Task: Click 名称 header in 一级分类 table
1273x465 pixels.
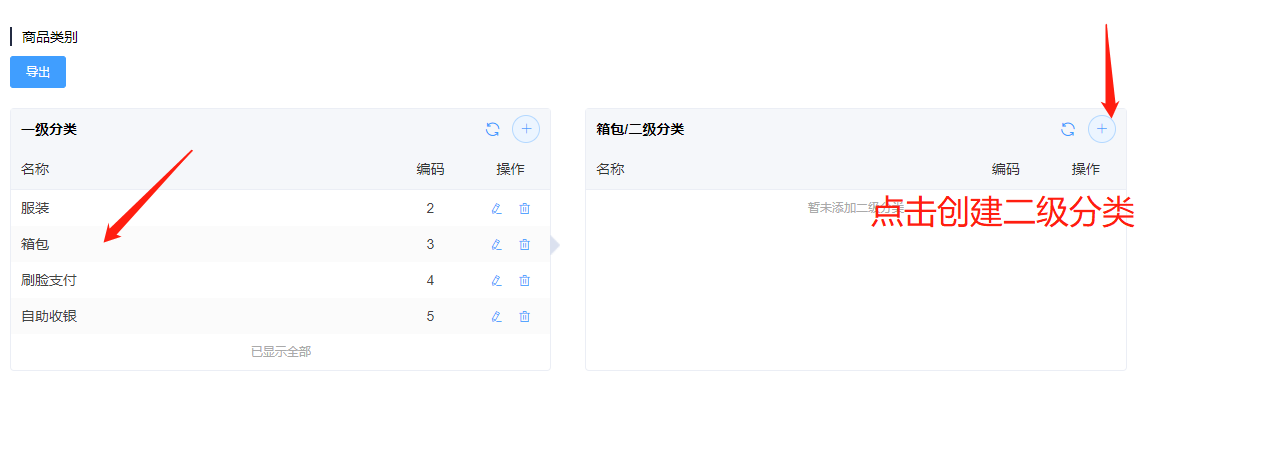Action: click(x=35, y=169)
